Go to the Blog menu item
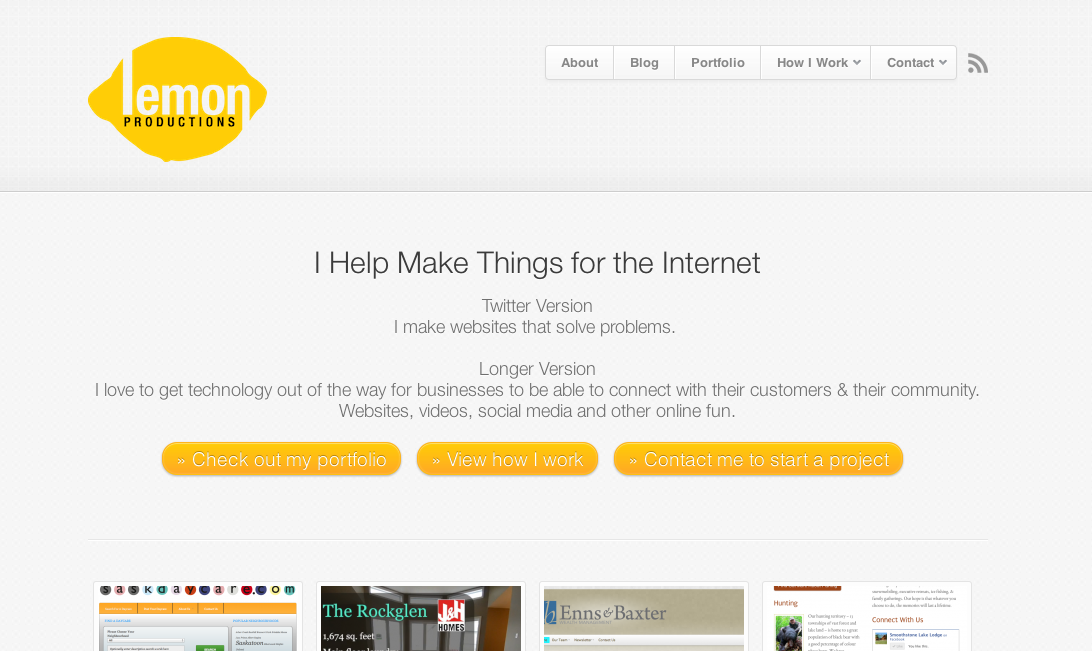The width and height of the screenshot is (1092, 651). click(644, 63)
